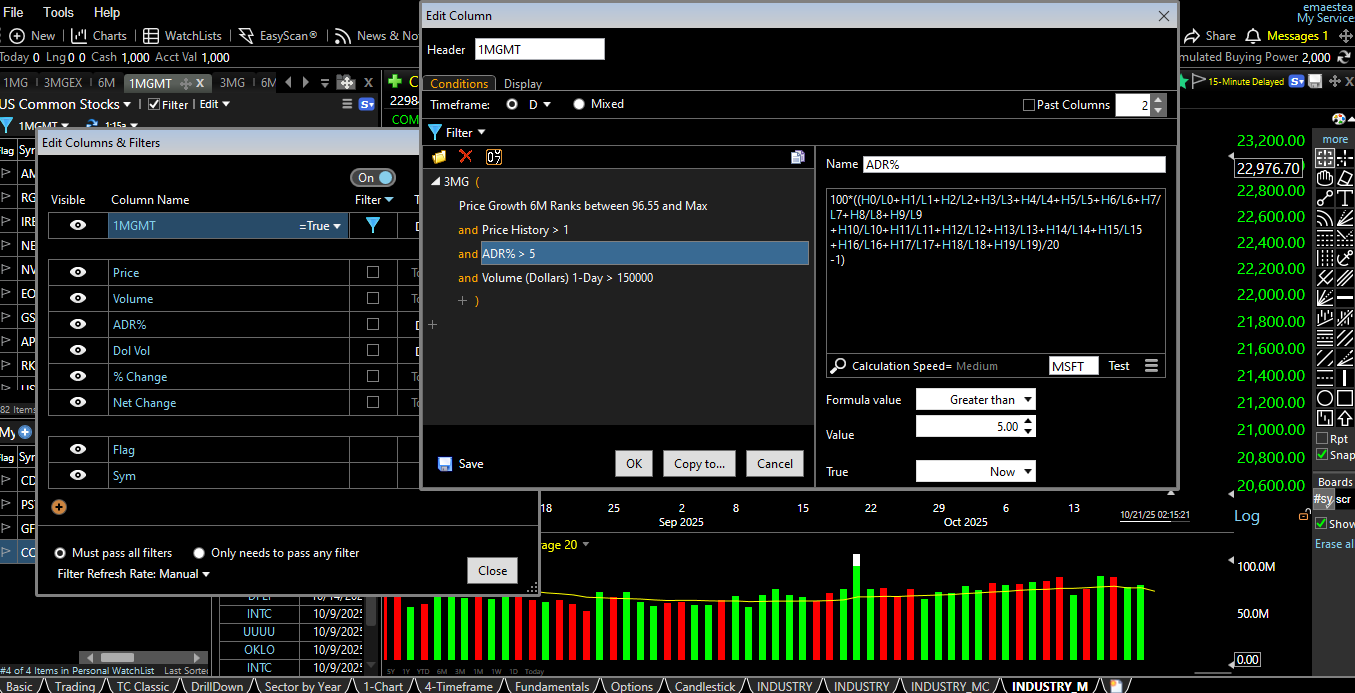Delete the selected condition with the red X
The height and width of the screenshot is (693, 1355).
point(465,157)
